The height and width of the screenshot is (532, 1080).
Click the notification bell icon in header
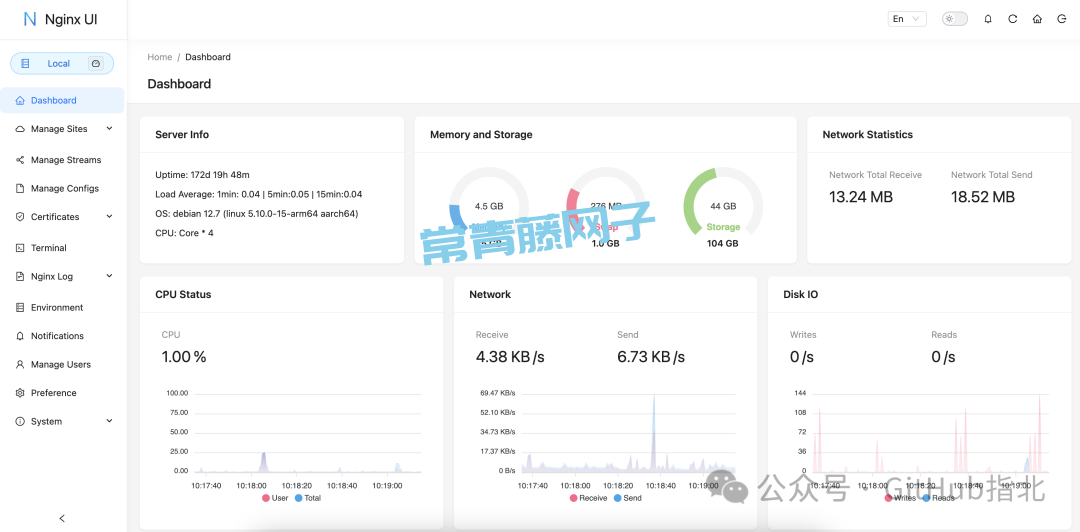988,19
